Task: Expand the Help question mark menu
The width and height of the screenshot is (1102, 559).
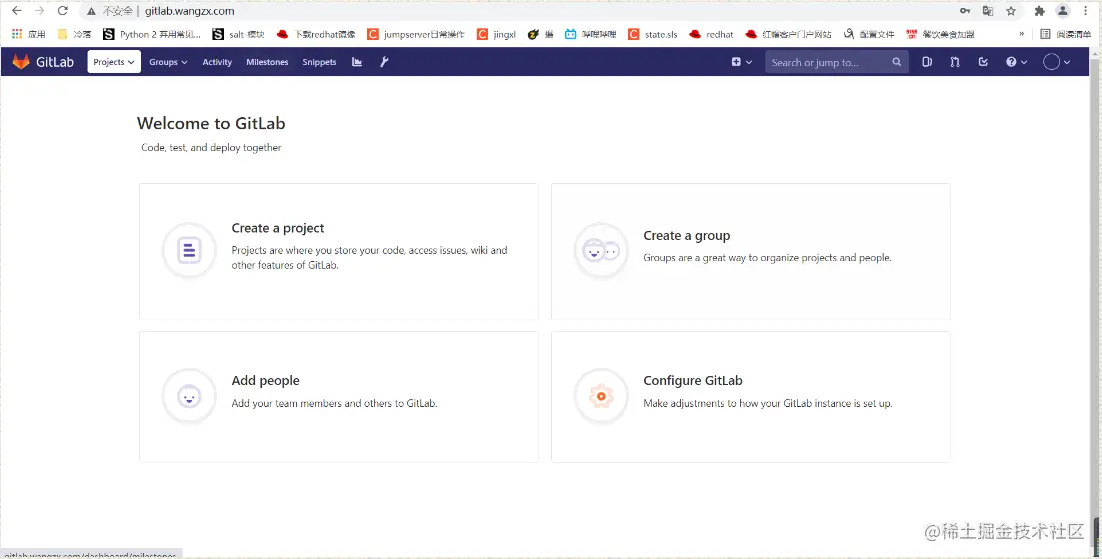Action: click(1016, 62)
